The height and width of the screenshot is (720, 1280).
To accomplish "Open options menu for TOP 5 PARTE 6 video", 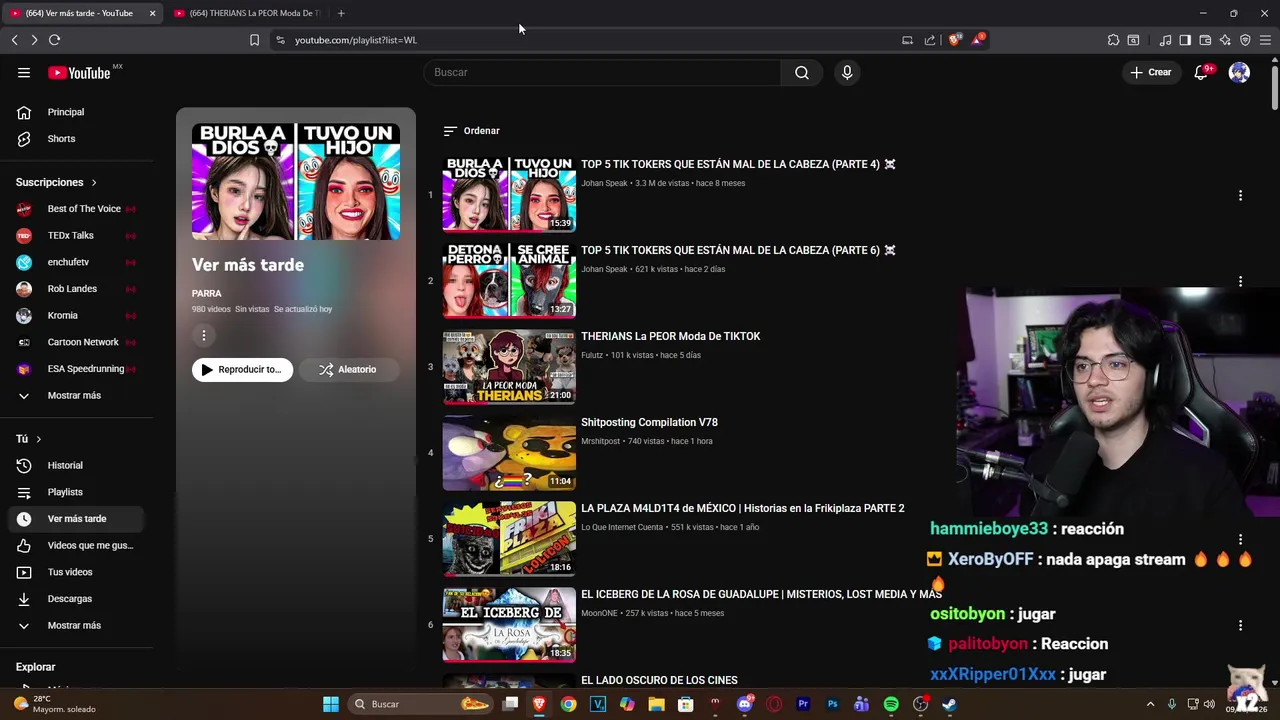I will pos(1240,281).
